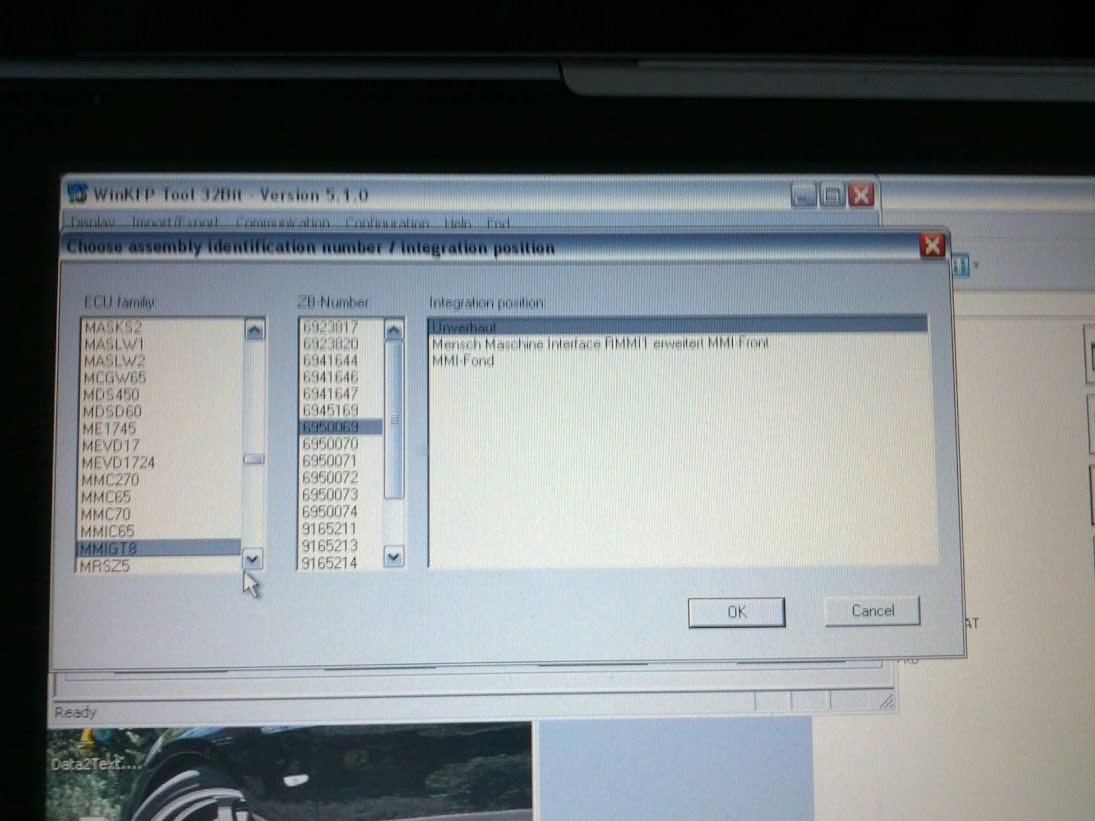Open Import/Export menu in WinKFP window

[x=175, y=222]
